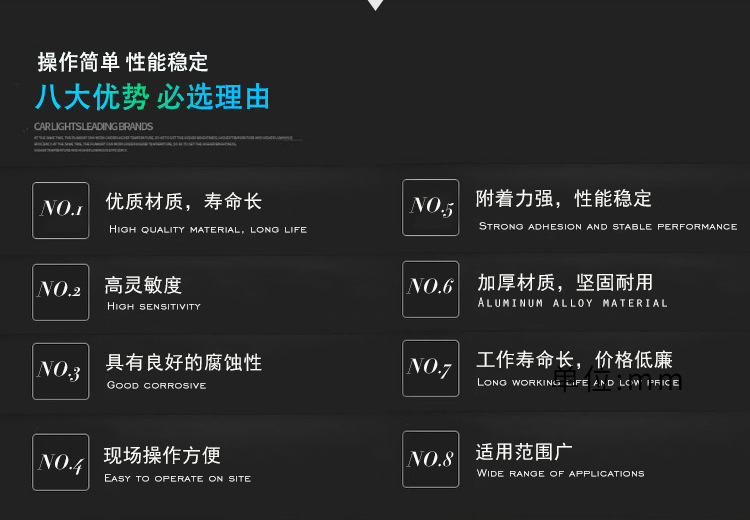
Task: Click the NO.6 badge icon
Action: click(430, 289)
